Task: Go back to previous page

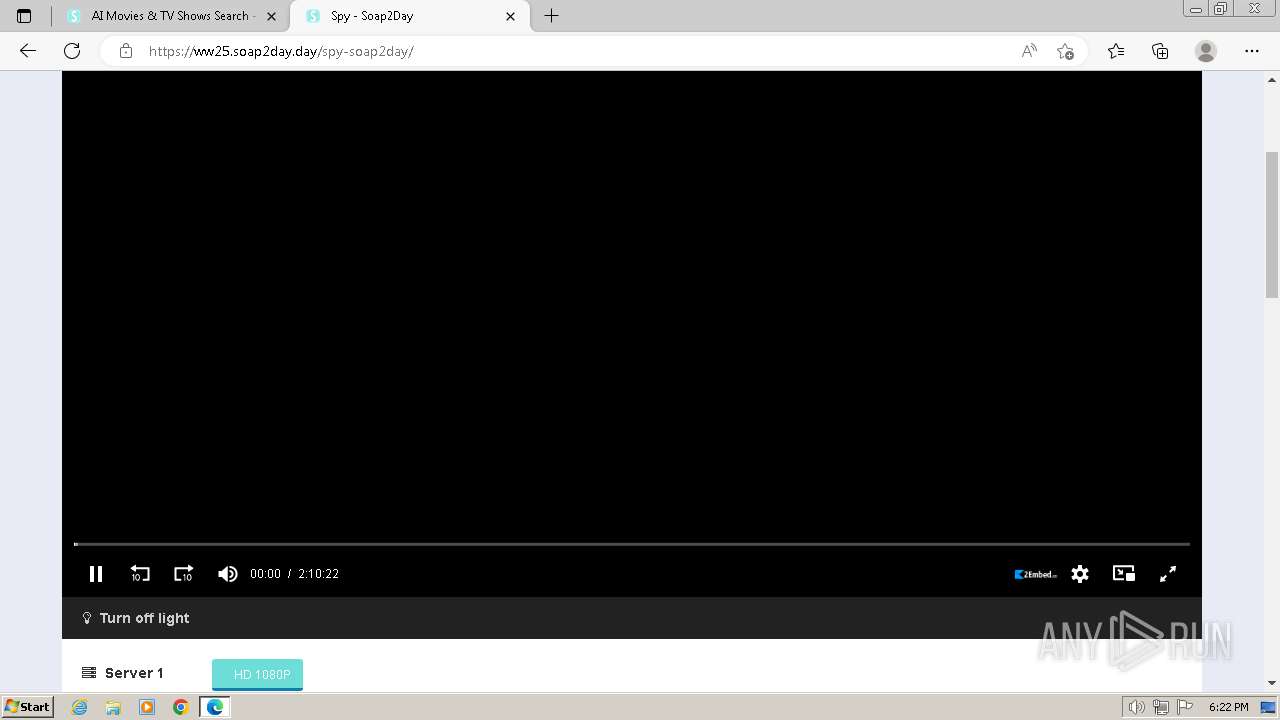Action: point(28,51)
